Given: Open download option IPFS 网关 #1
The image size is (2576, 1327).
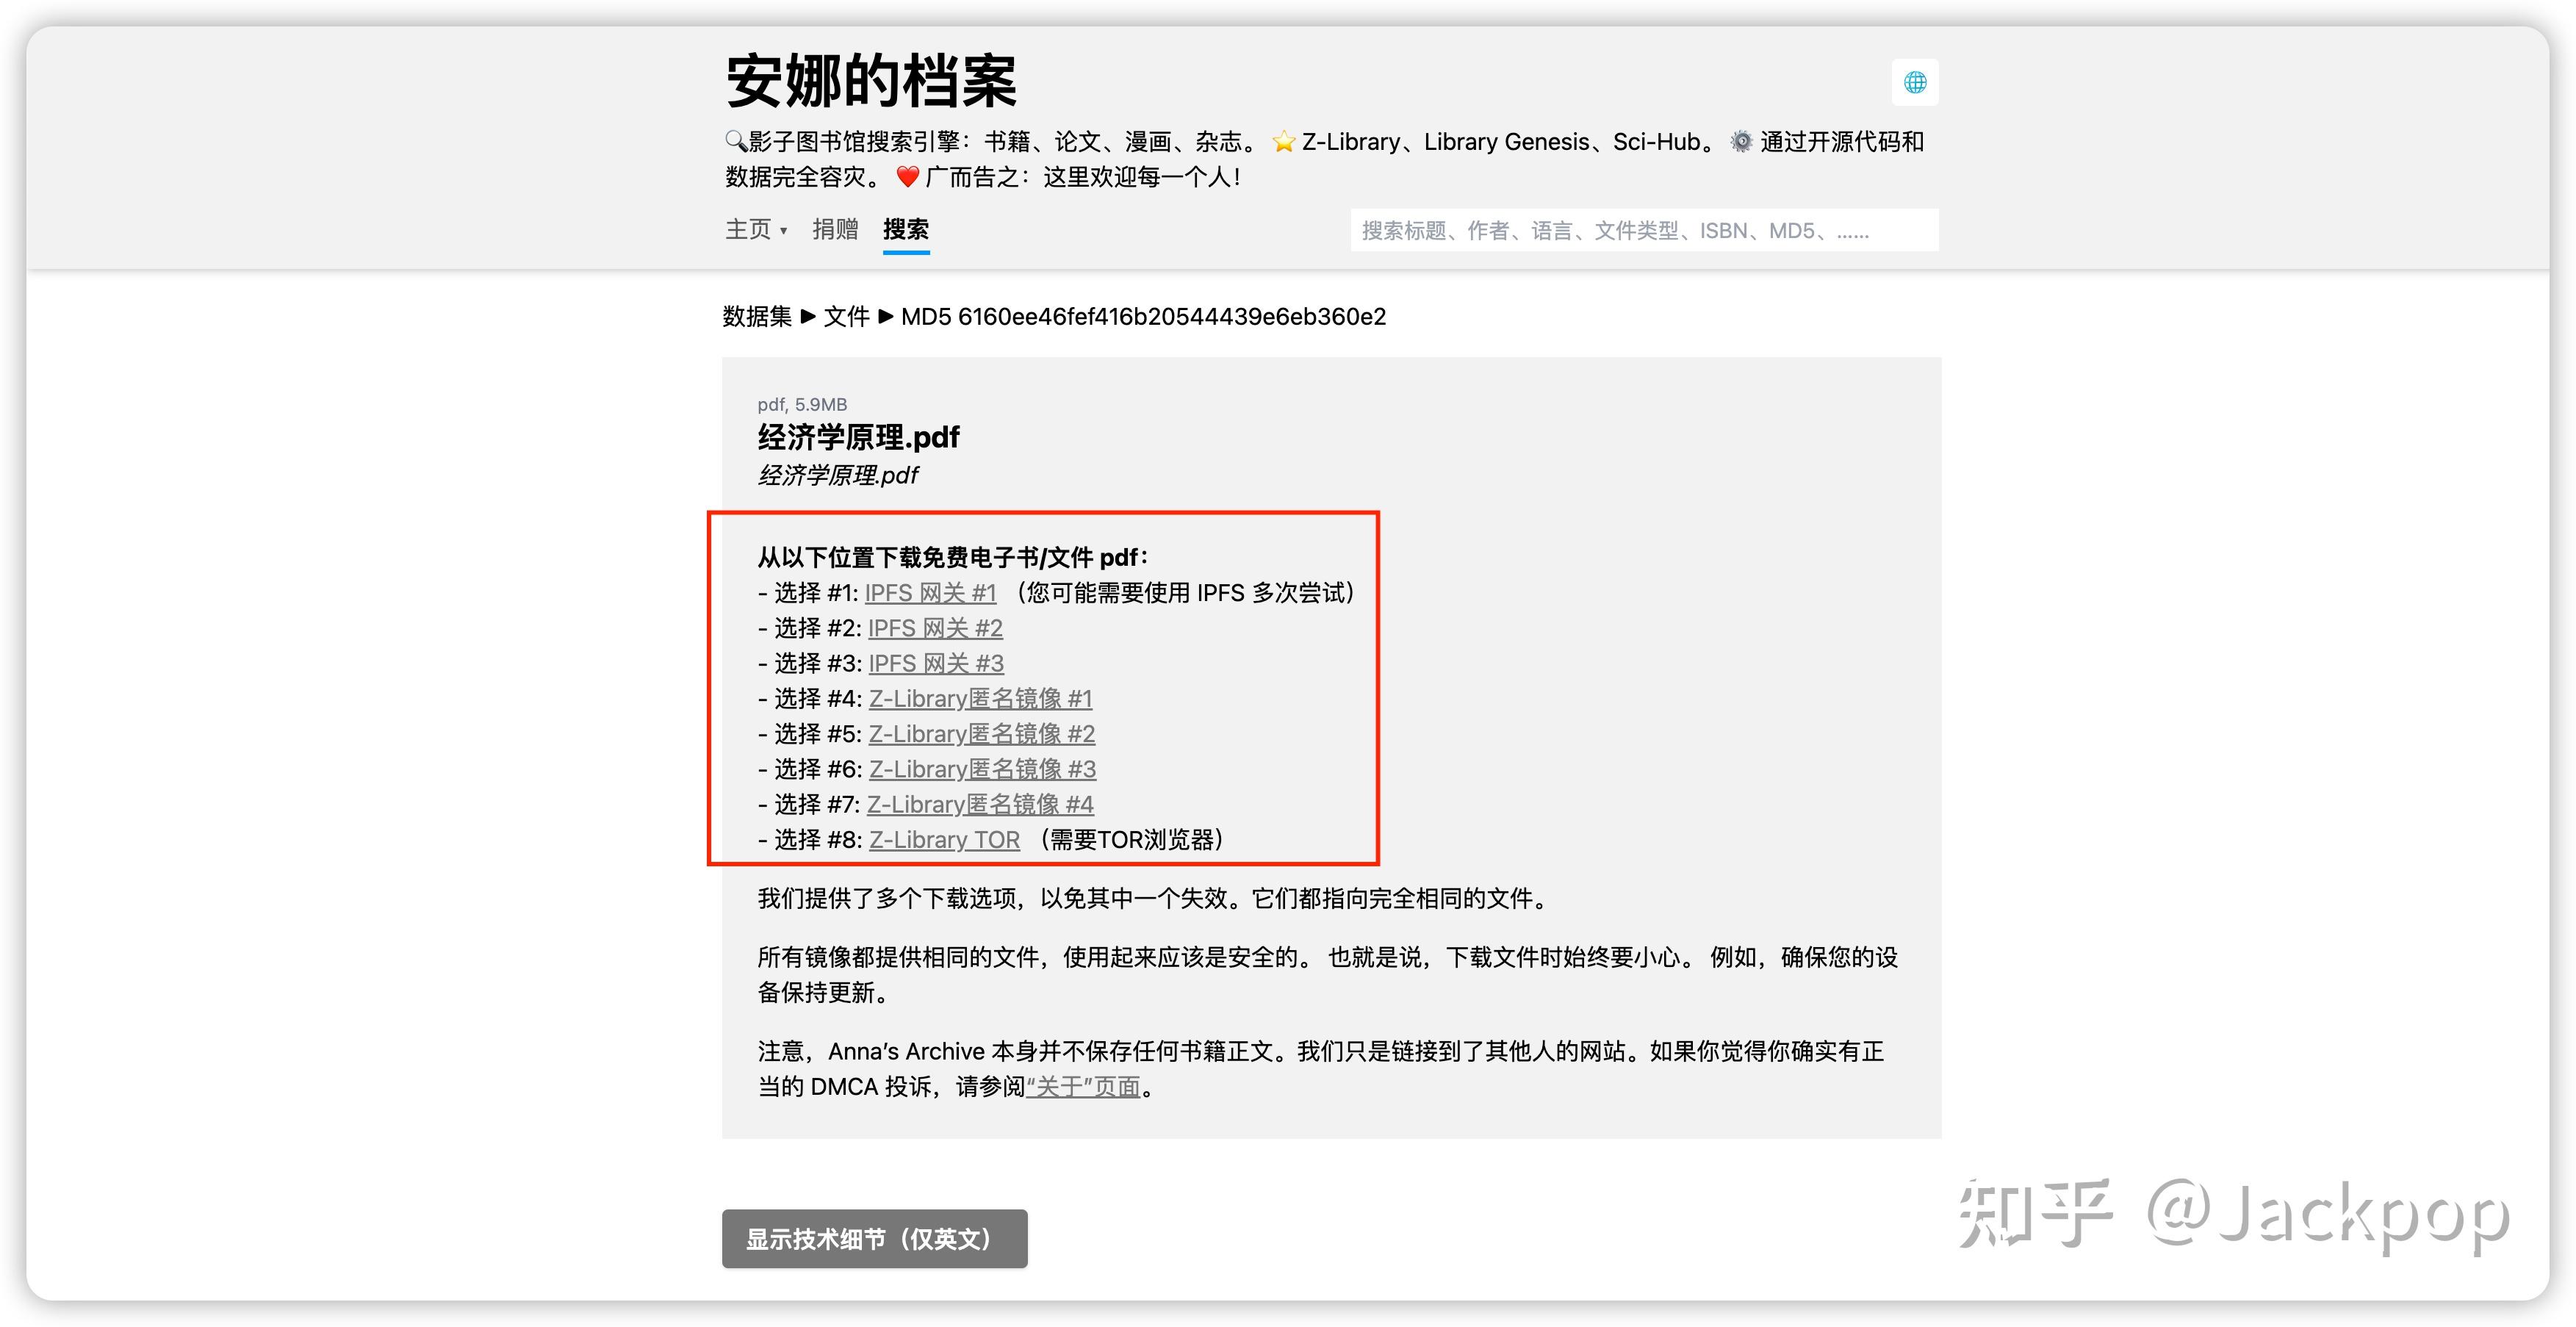Looking at the screenshot, I should point(931,593).
